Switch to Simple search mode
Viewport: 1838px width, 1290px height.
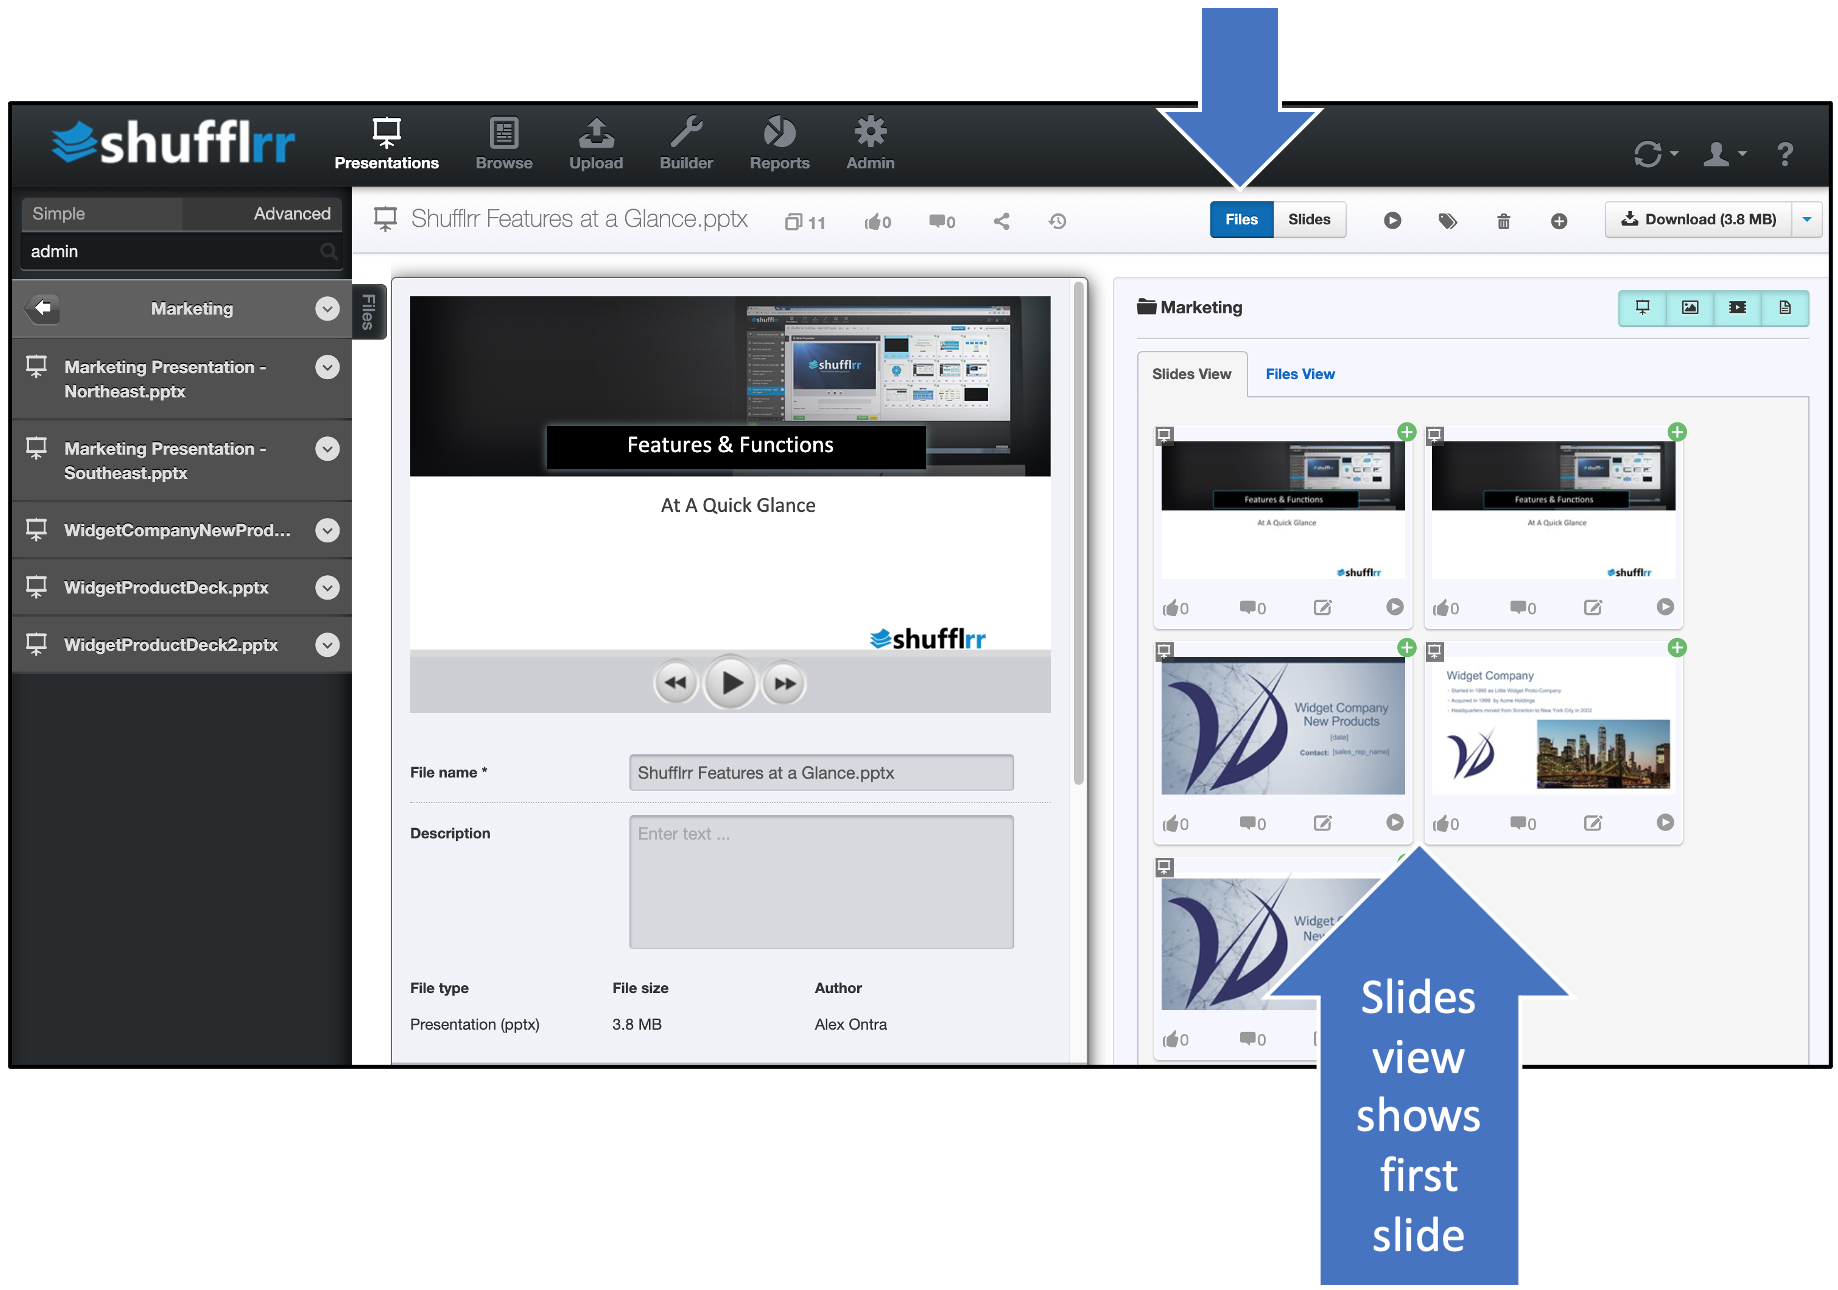tap(101, 213)
